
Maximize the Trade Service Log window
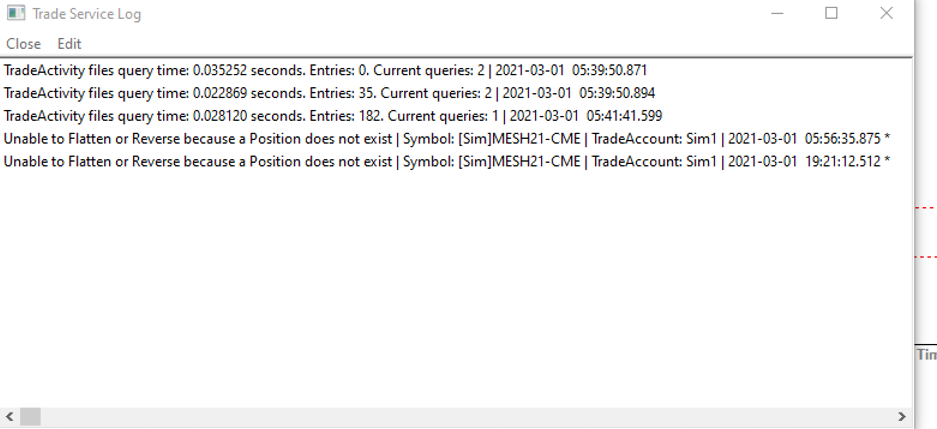(831, 13)
